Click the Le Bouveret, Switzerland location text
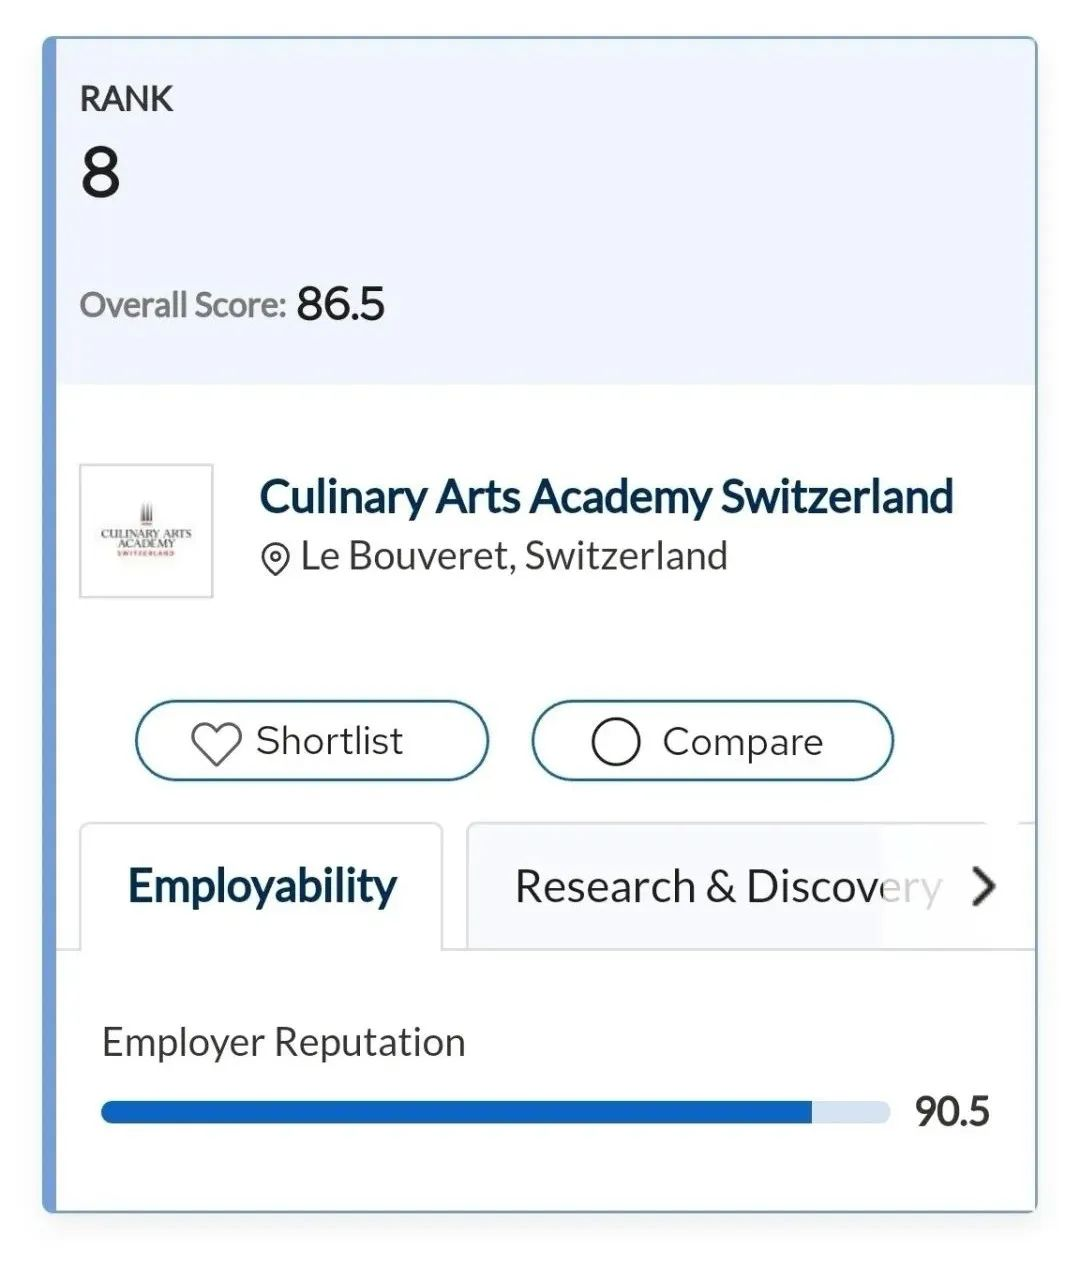The width and height of the screenshot is (1080, 1264). [x=514, y=556]
